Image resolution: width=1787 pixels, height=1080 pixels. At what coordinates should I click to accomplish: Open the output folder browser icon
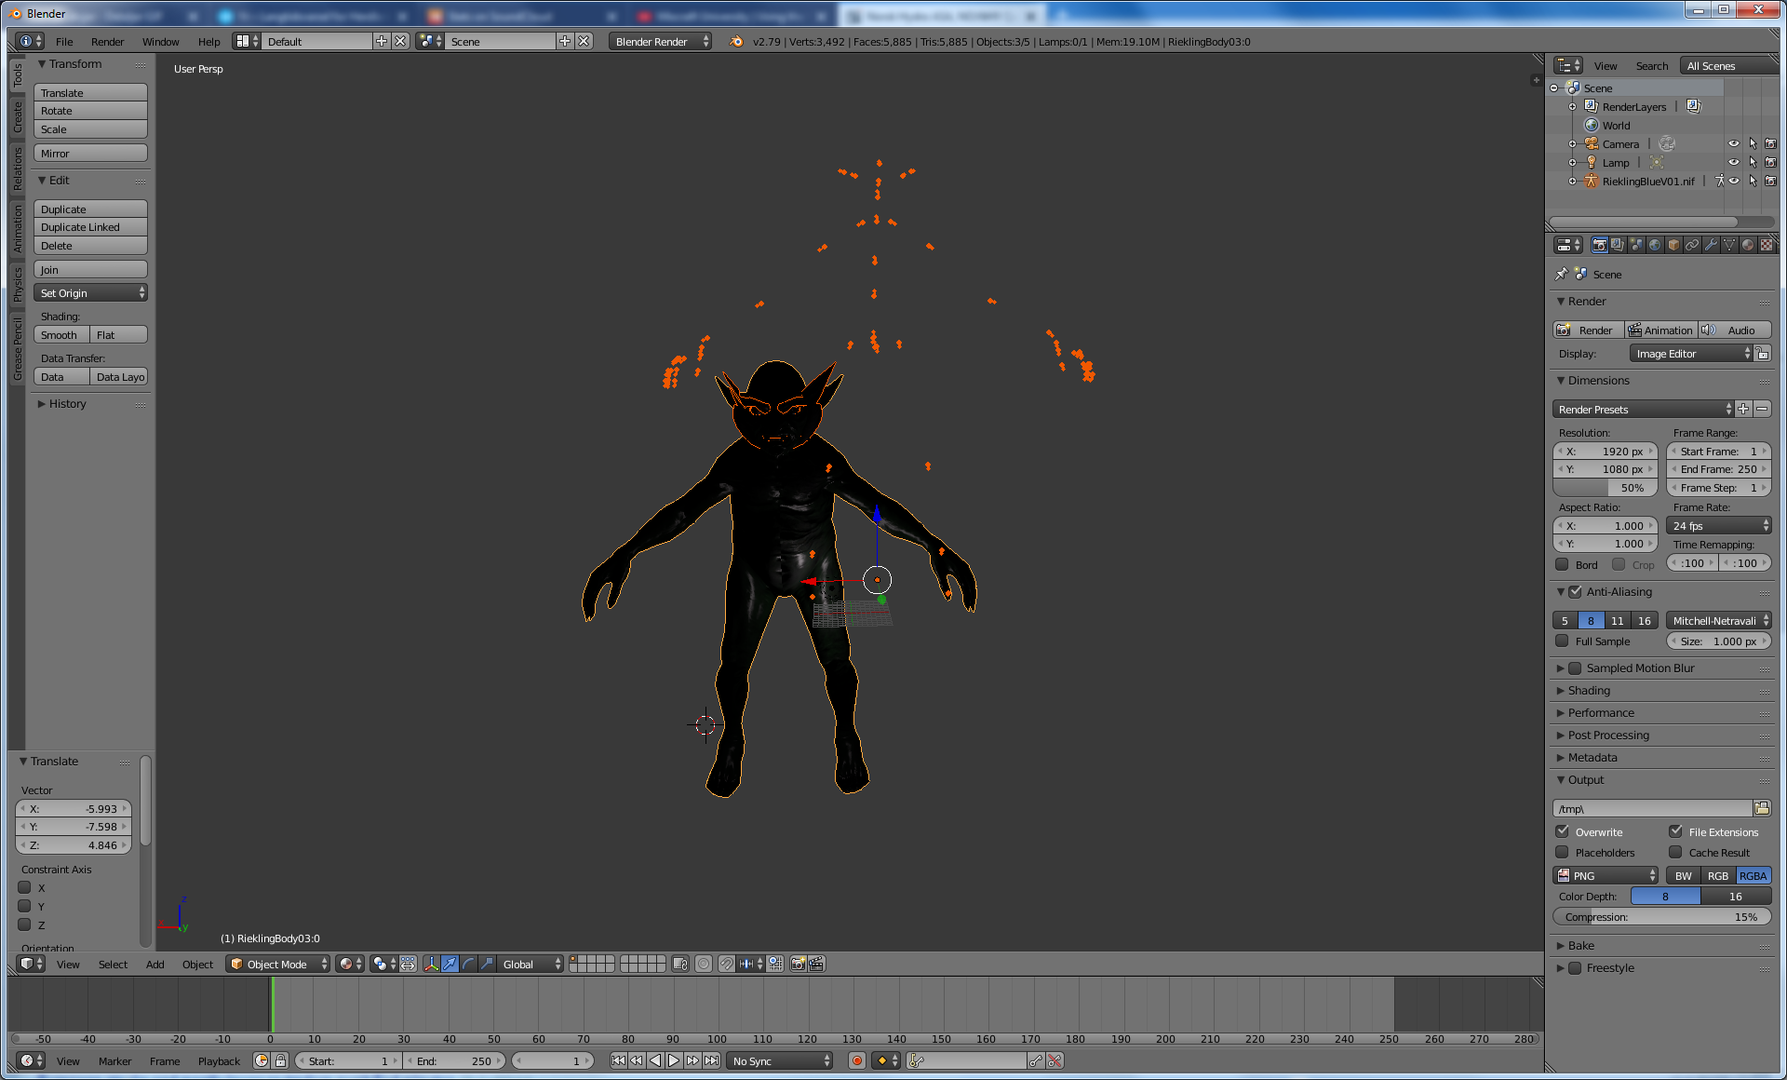tap(1762, 808)
